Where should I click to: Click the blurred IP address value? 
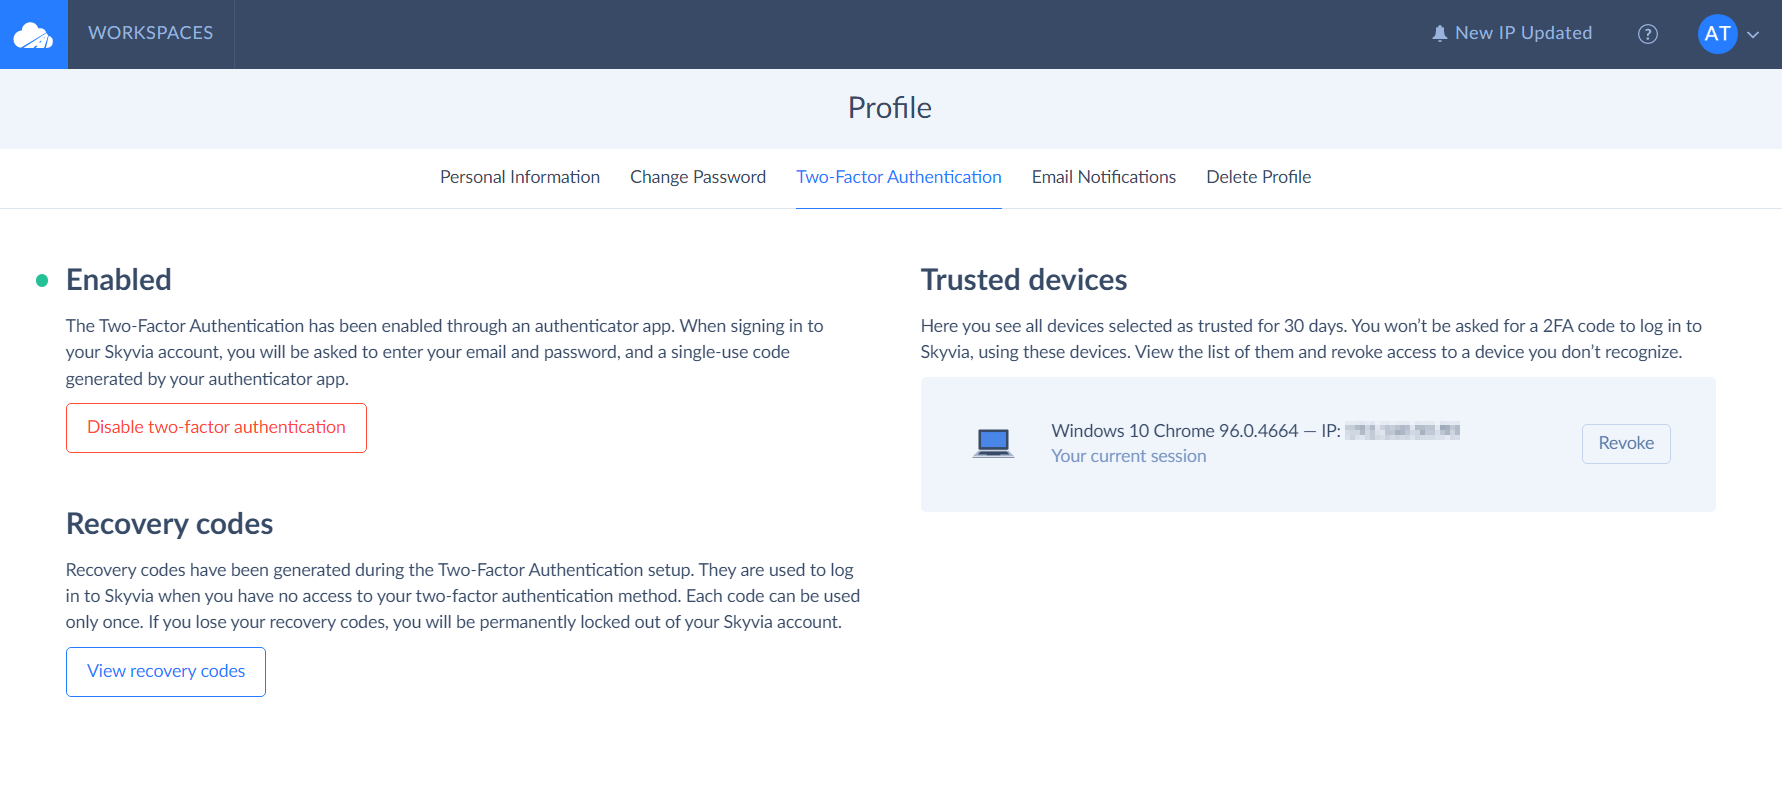[1402, 431]
